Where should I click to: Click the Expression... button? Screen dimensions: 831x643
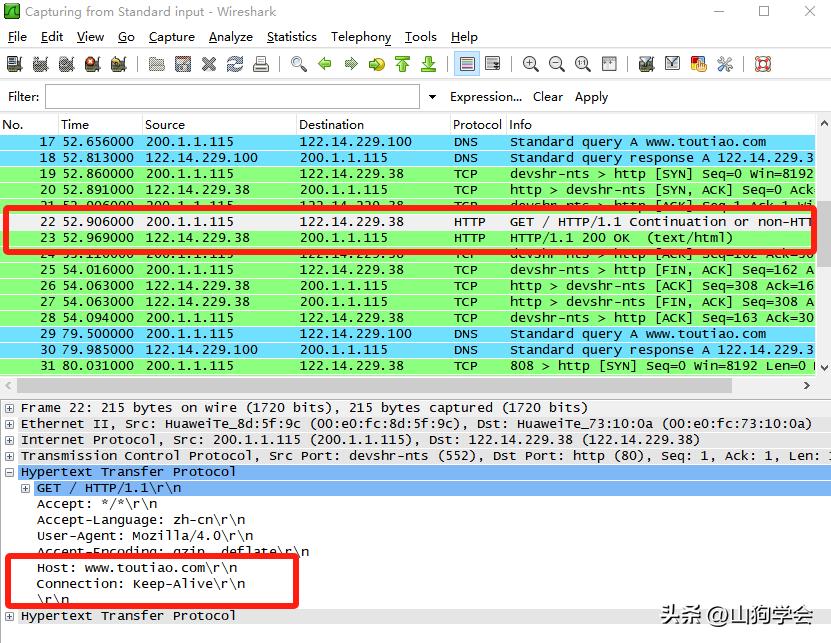point(485,97)
